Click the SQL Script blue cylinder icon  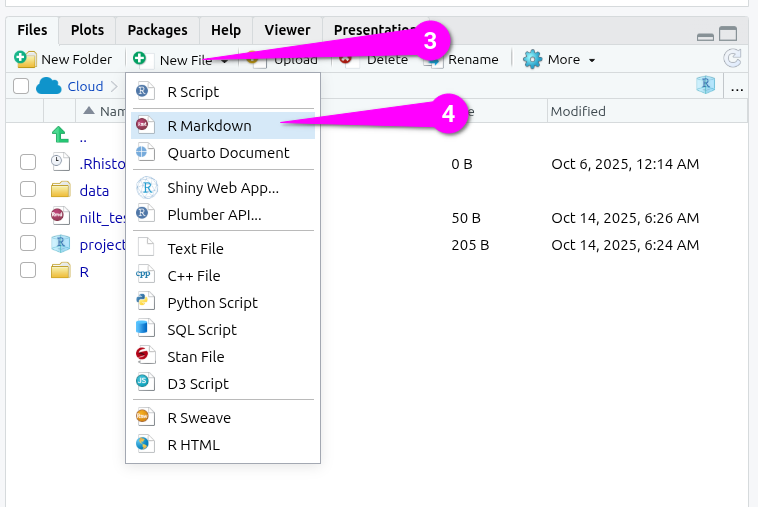pyautogui.click(x=145, y=328)
